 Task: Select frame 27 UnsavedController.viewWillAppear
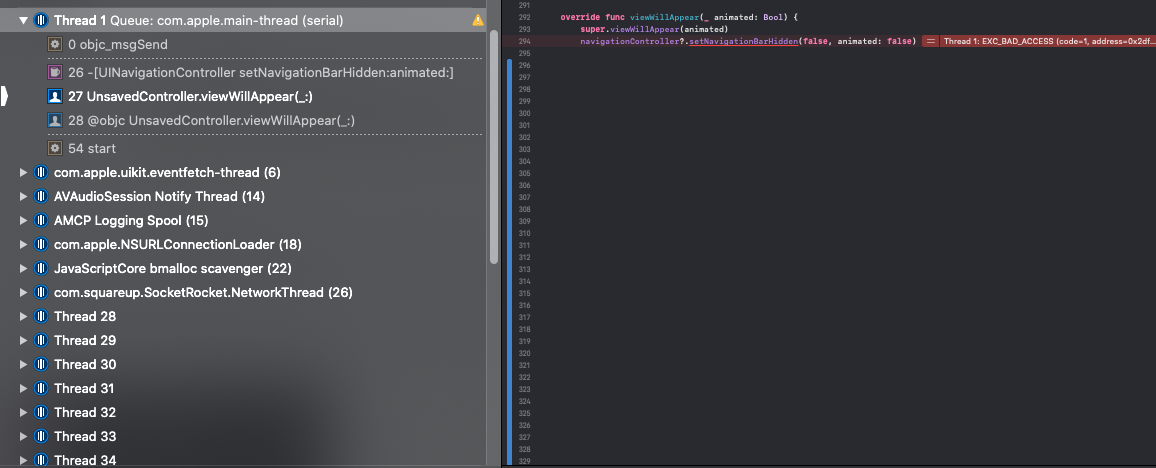click(x=184, y=97)
